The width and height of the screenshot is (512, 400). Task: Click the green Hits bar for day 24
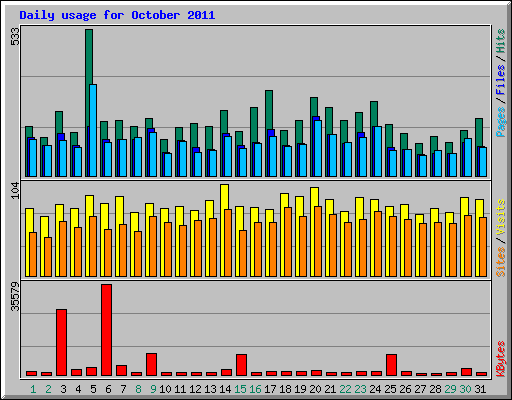tap(374, 113)
